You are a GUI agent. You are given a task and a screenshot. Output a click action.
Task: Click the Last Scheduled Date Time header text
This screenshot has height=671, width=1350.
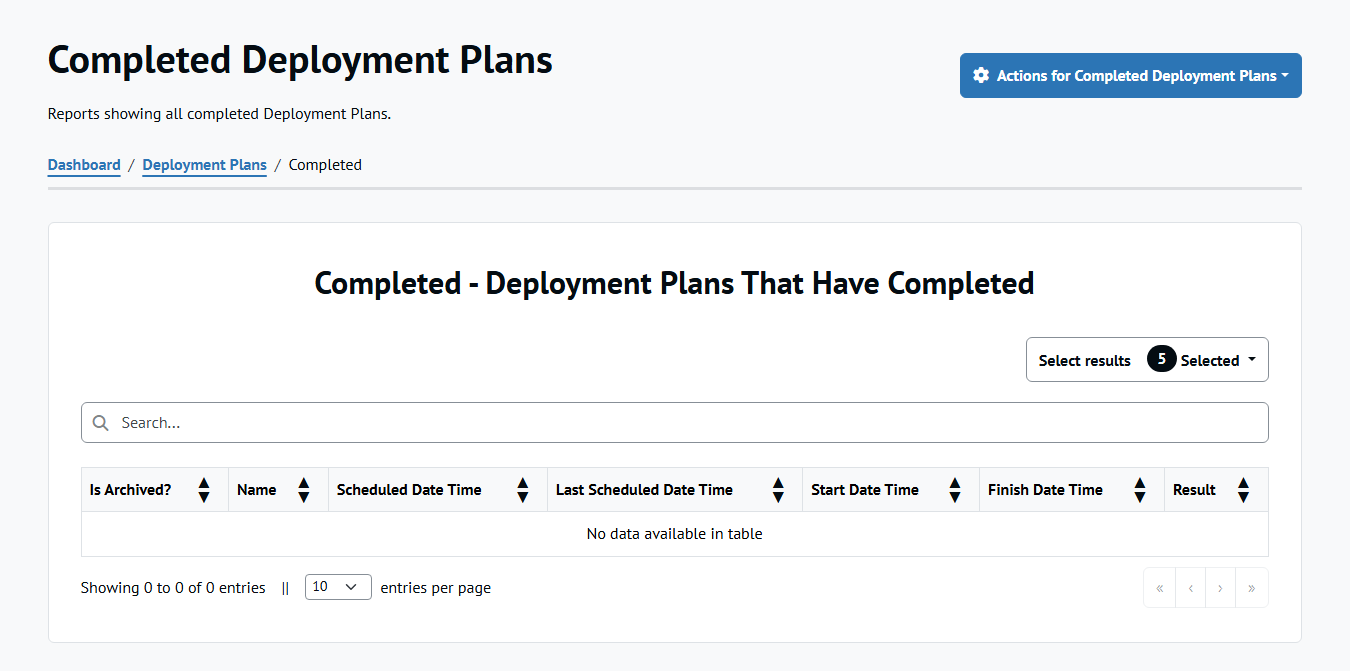pyautogui.click(x=644, y=490)
